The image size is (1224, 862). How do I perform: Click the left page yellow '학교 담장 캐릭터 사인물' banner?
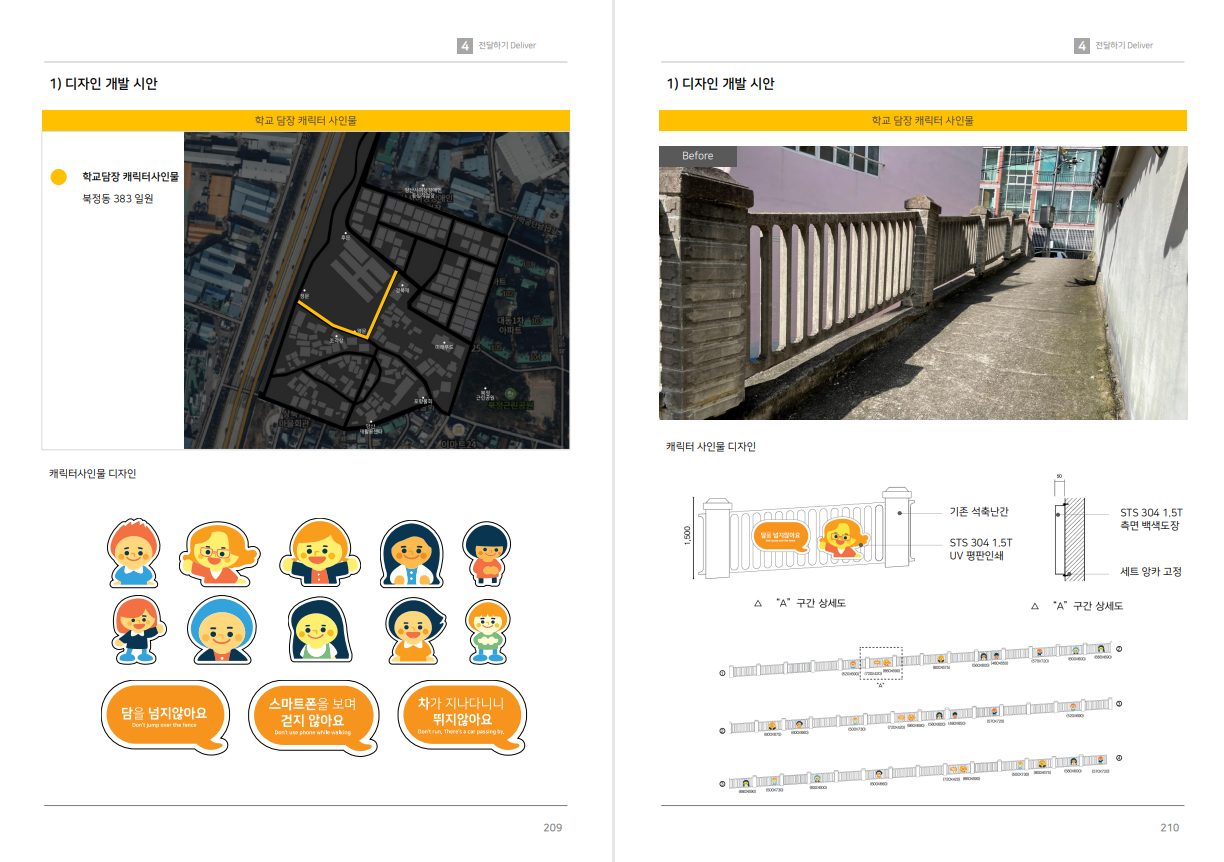pyautogui.click(x=305, y=121)
